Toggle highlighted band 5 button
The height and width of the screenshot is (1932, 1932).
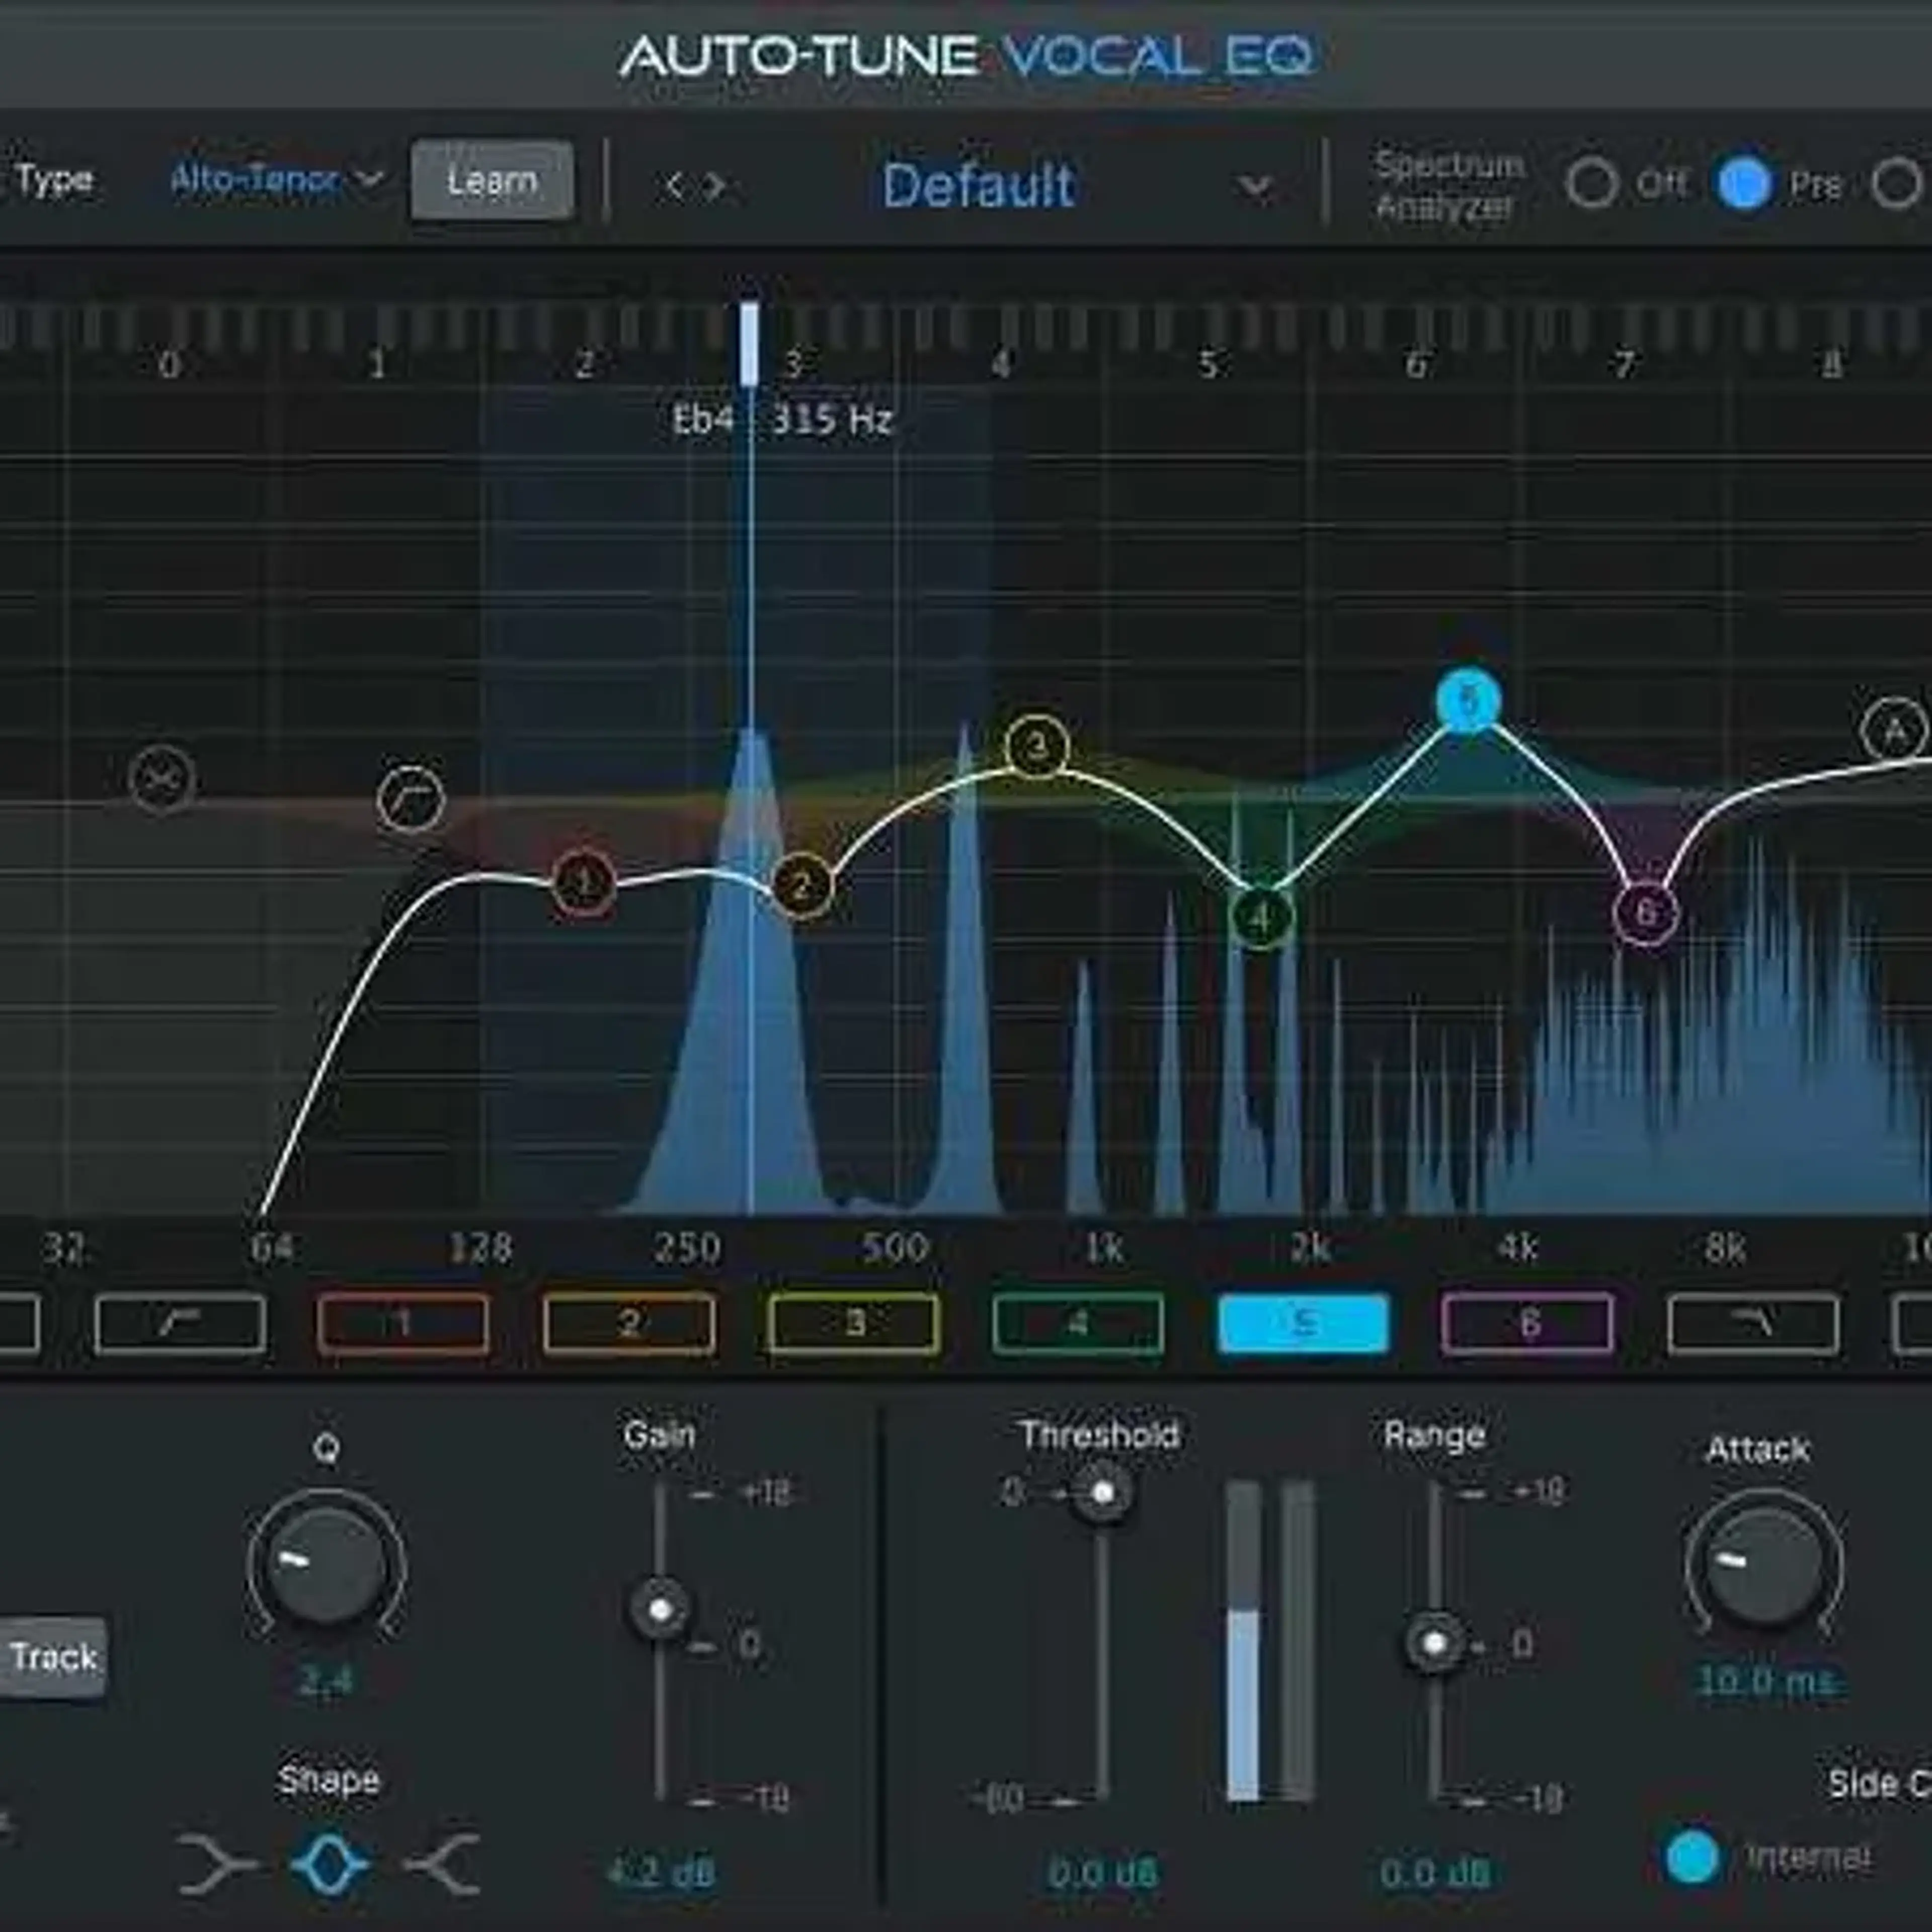[1303, 1324]
